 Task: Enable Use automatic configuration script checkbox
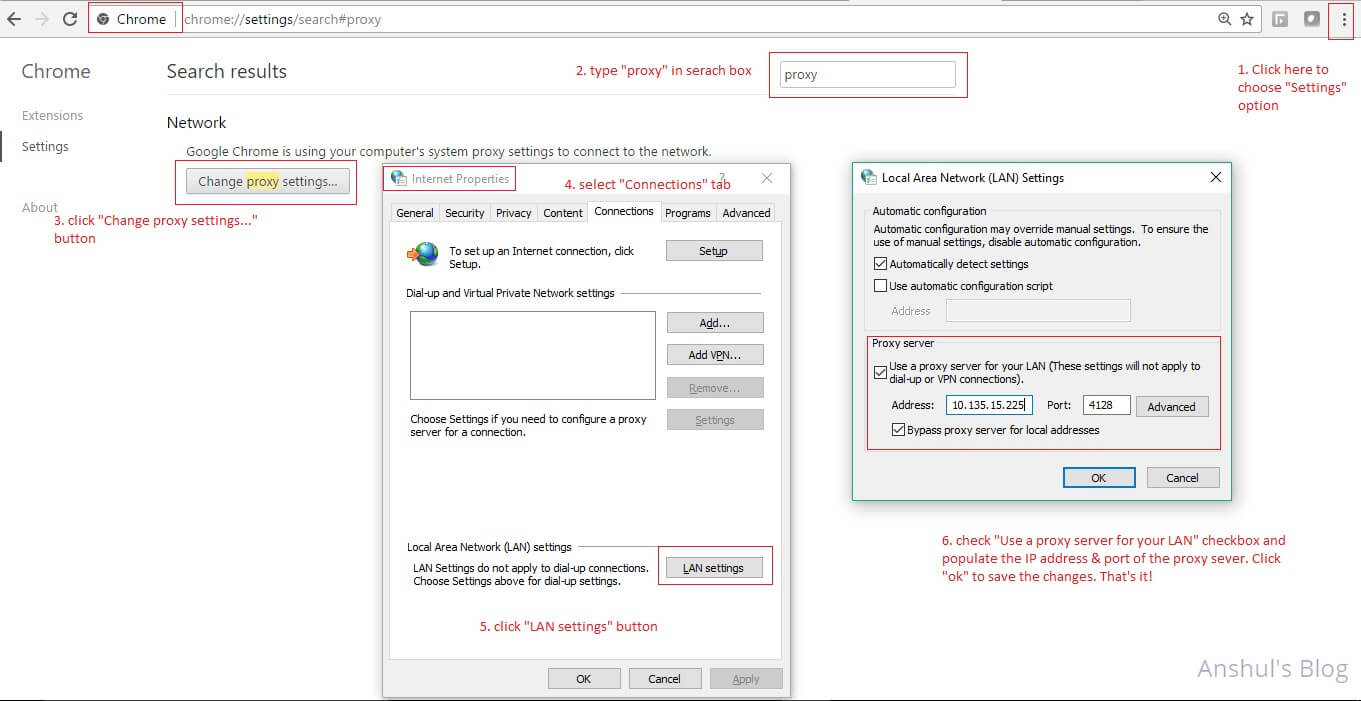(x=881, y=286)
